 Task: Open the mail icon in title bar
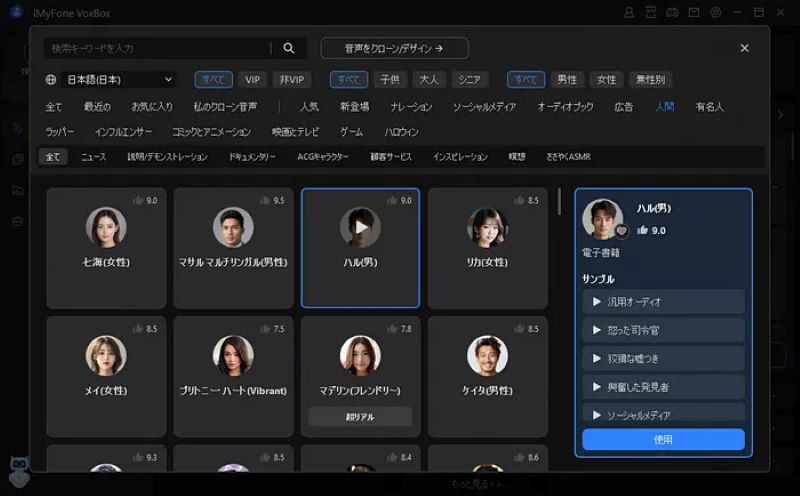694,13
